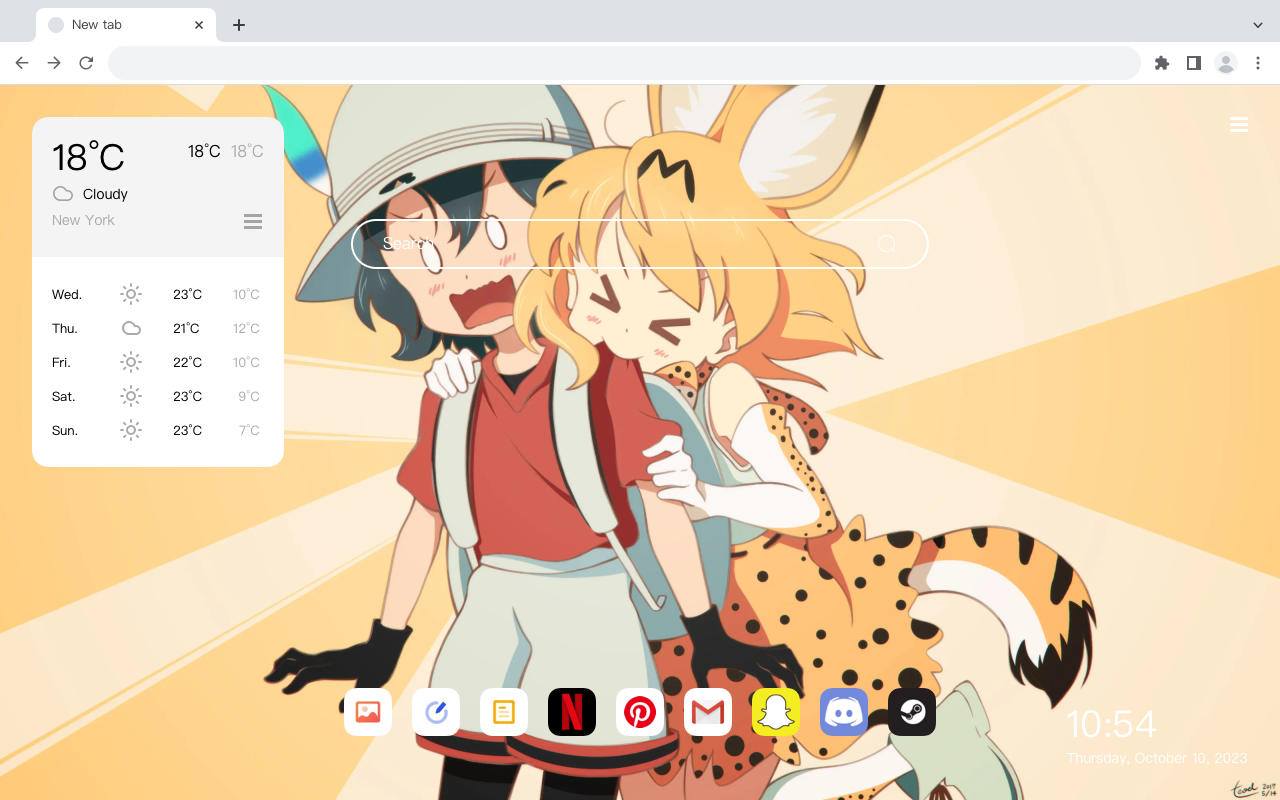Viewport: 1280px width, 800px height.
Task: Open a new tab with plus button
Action: point(238,25)
